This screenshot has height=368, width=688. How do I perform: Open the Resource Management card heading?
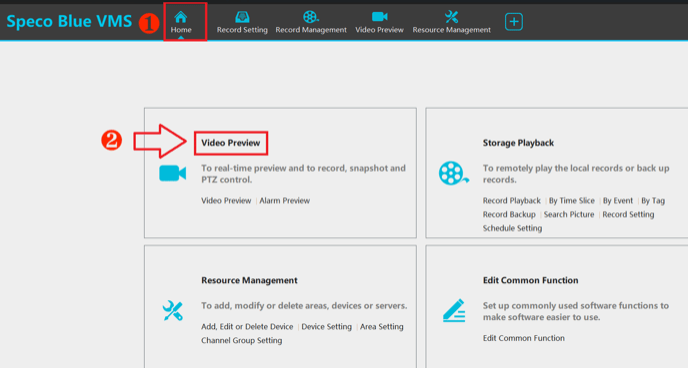[249, 280]
